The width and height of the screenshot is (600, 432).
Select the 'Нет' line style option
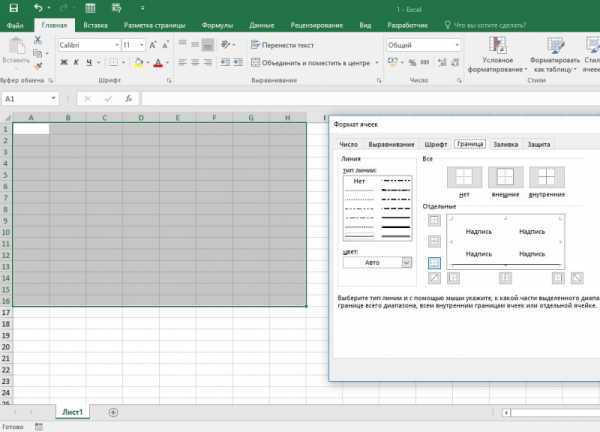359,181
